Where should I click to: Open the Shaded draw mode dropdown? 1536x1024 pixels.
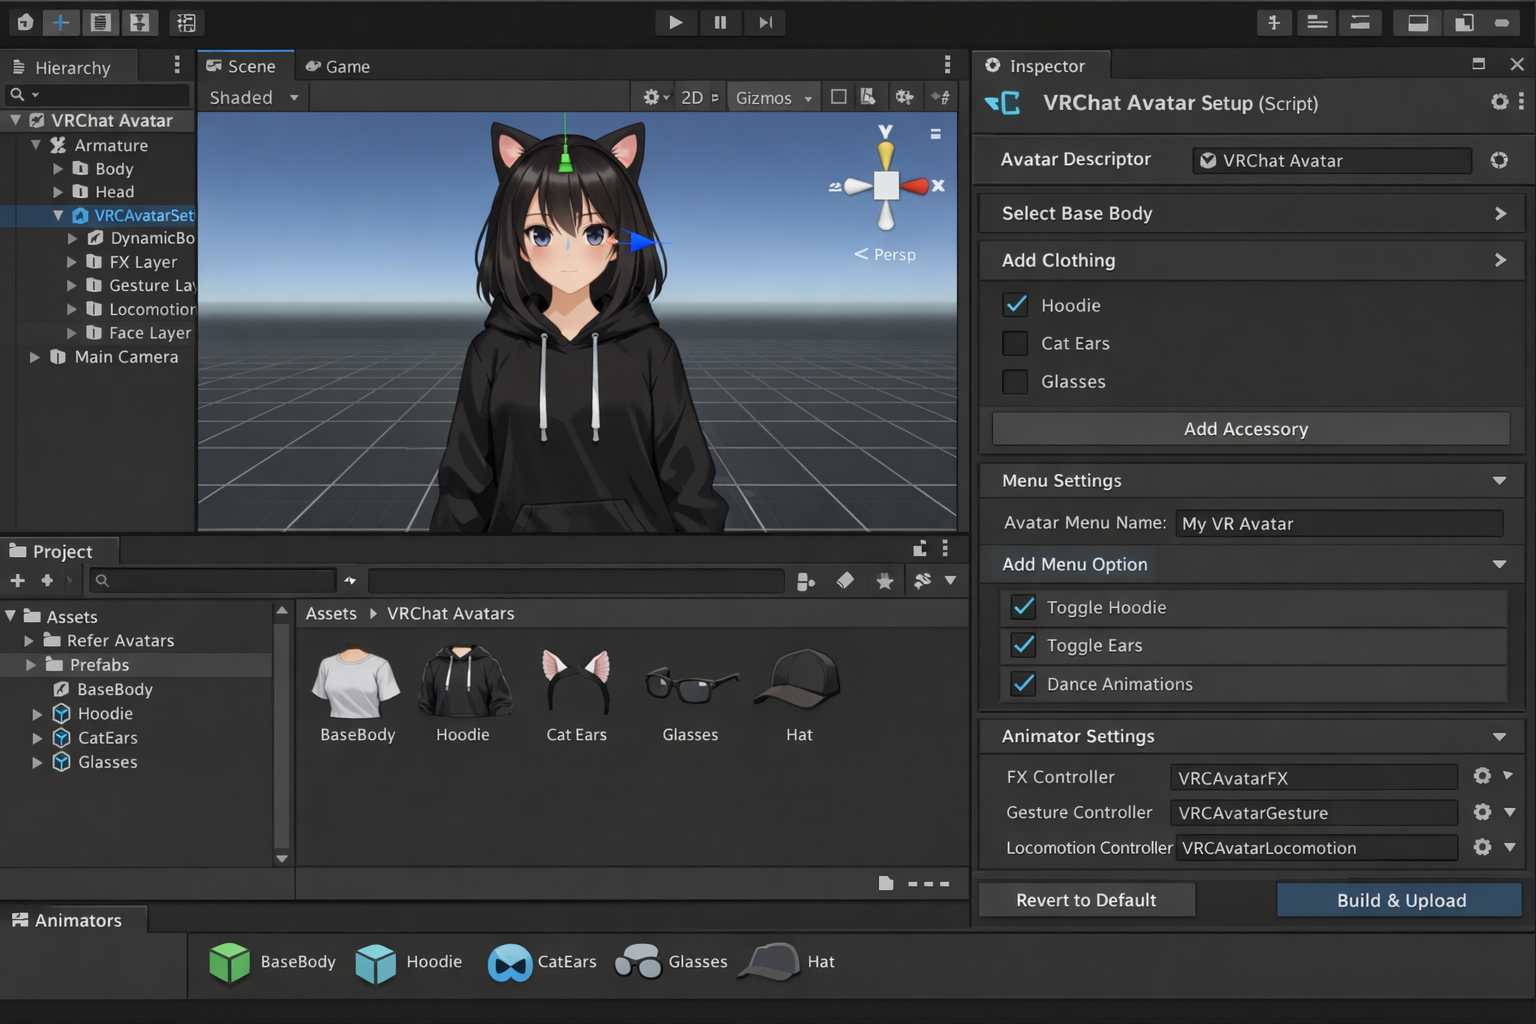pyautogui.click(x=254, y=97)
